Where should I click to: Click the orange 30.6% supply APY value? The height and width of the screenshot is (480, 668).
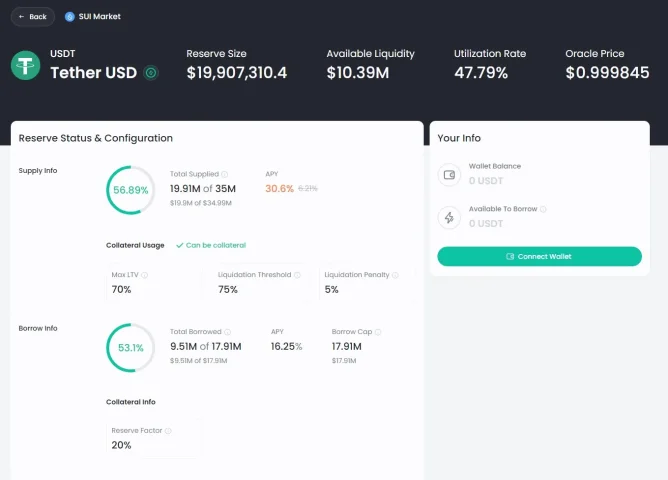pyautogui.click(x=279, y=189)
